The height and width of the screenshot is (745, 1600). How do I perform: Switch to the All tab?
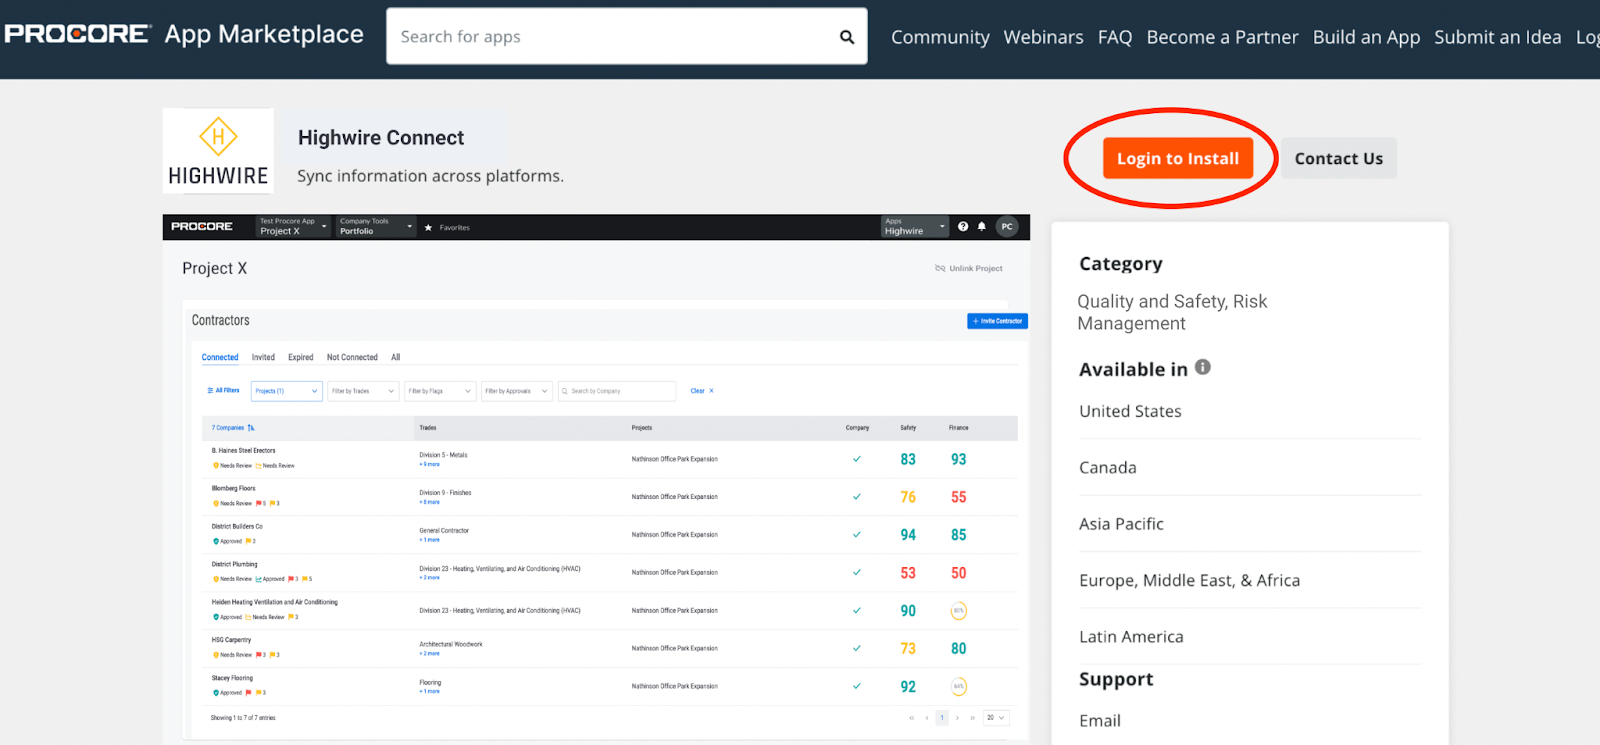(396, 357)
